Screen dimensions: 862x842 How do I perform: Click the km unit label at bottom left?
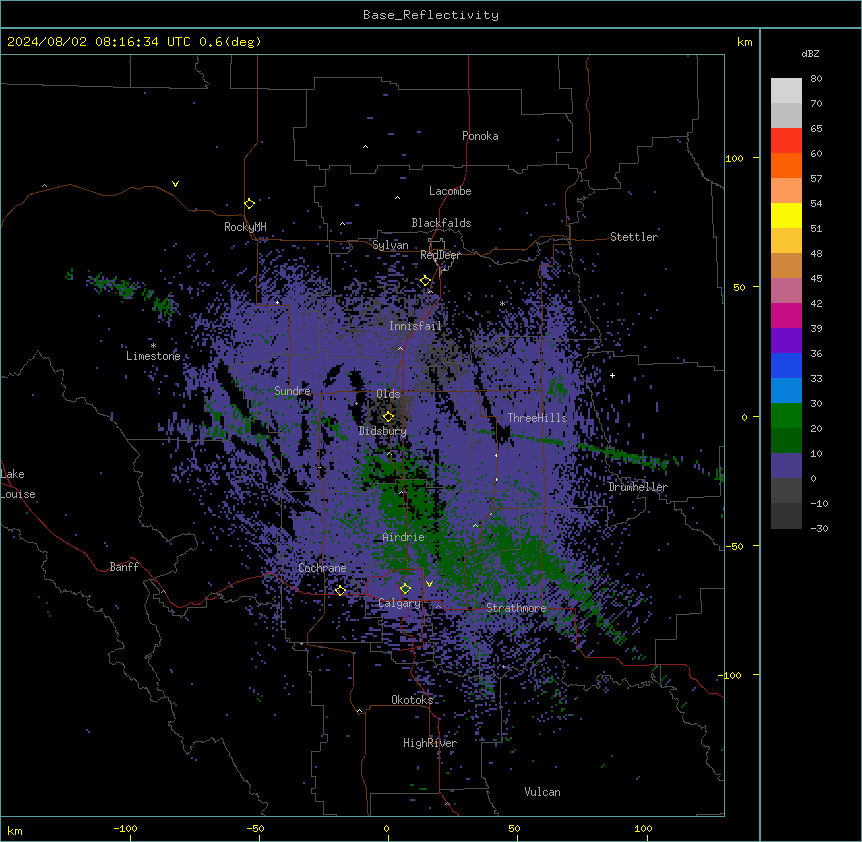click(x=15, y=831)
